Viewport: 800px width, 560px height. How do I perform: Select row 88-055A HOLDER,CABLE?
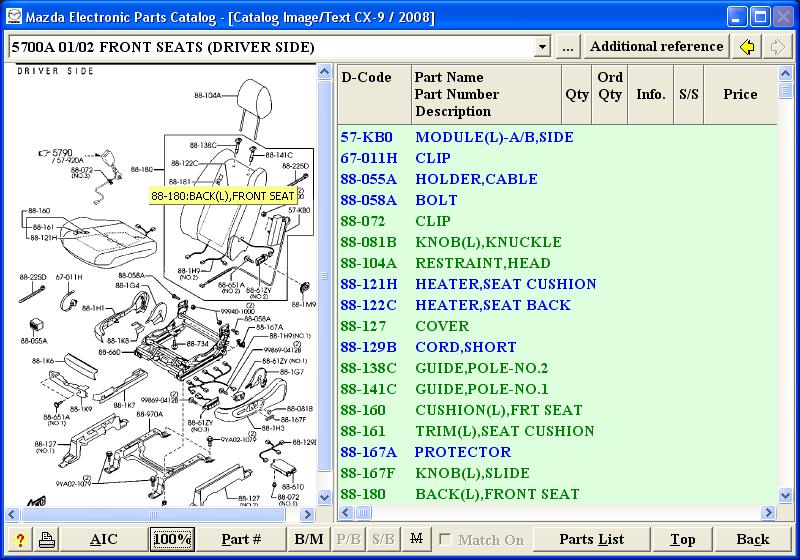557,179
